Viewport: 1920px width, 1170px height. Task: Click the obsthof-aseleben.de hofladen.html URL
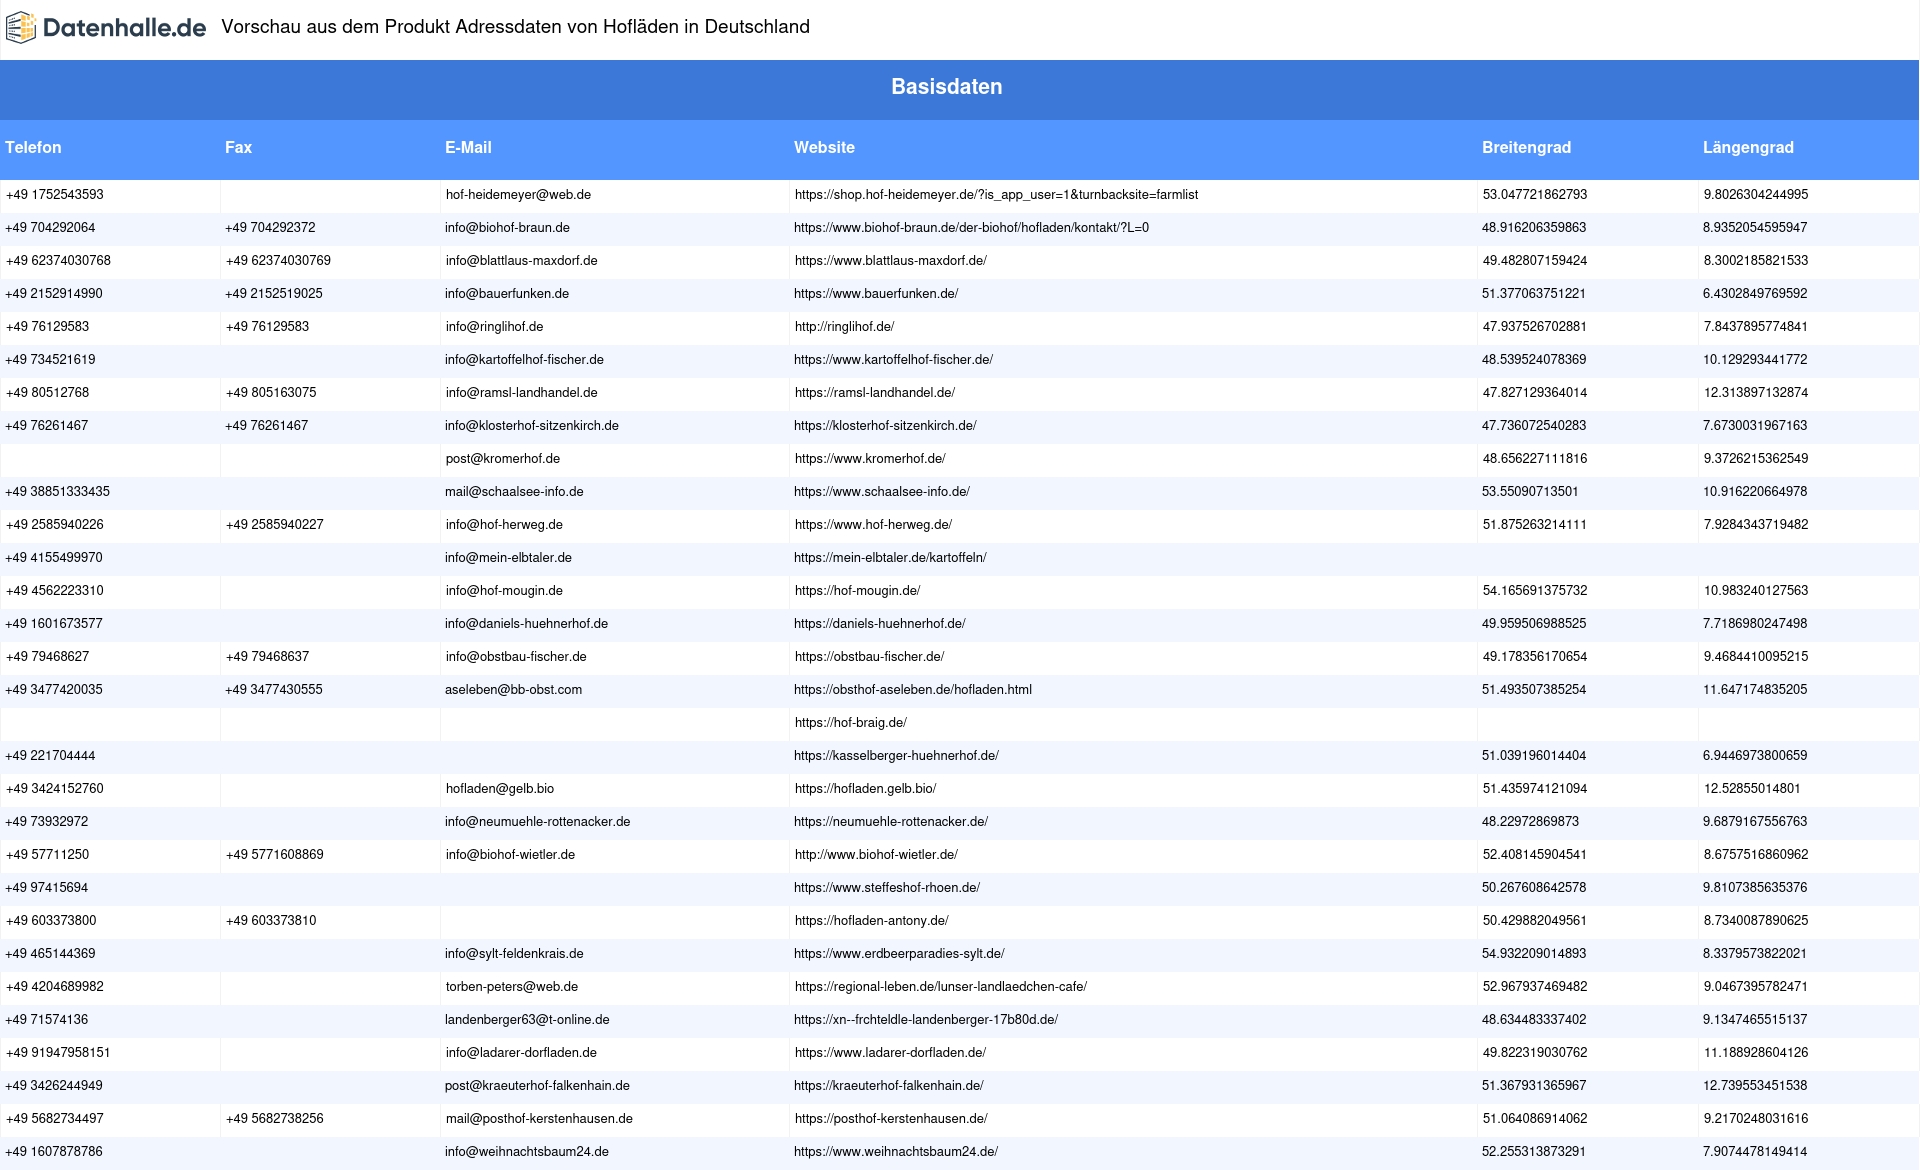913,690
